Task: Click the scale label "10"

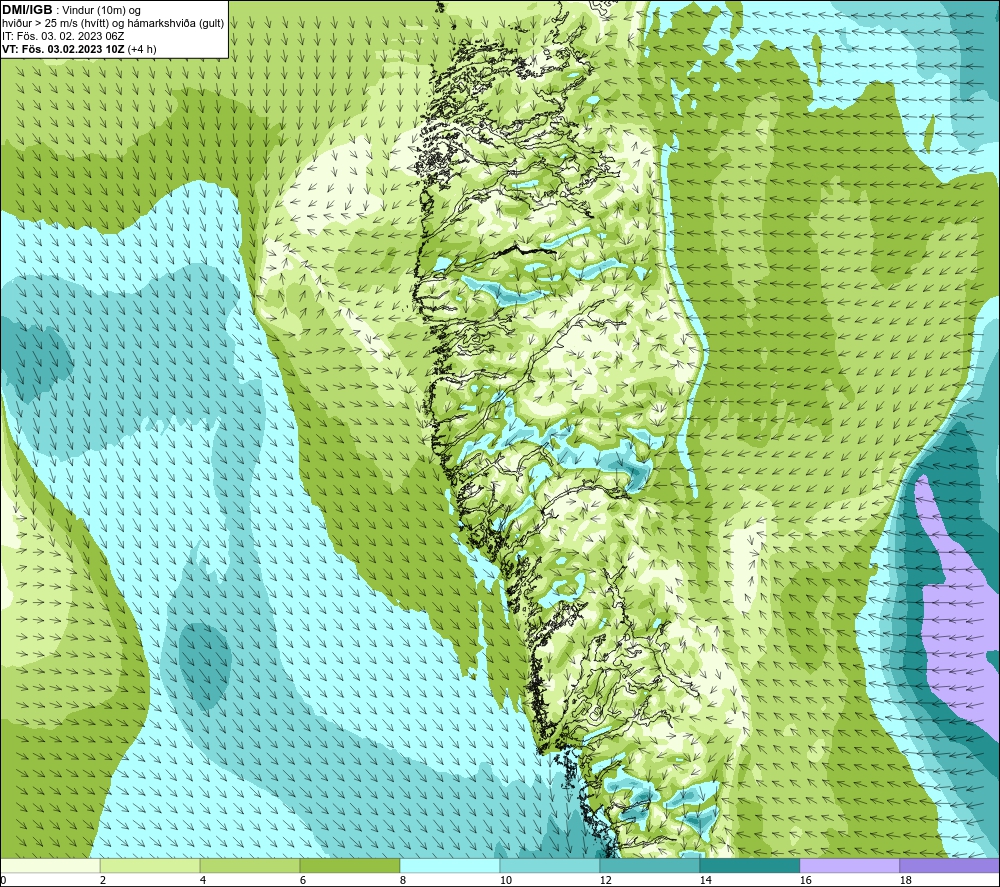Action: click(x=505, y=881)
